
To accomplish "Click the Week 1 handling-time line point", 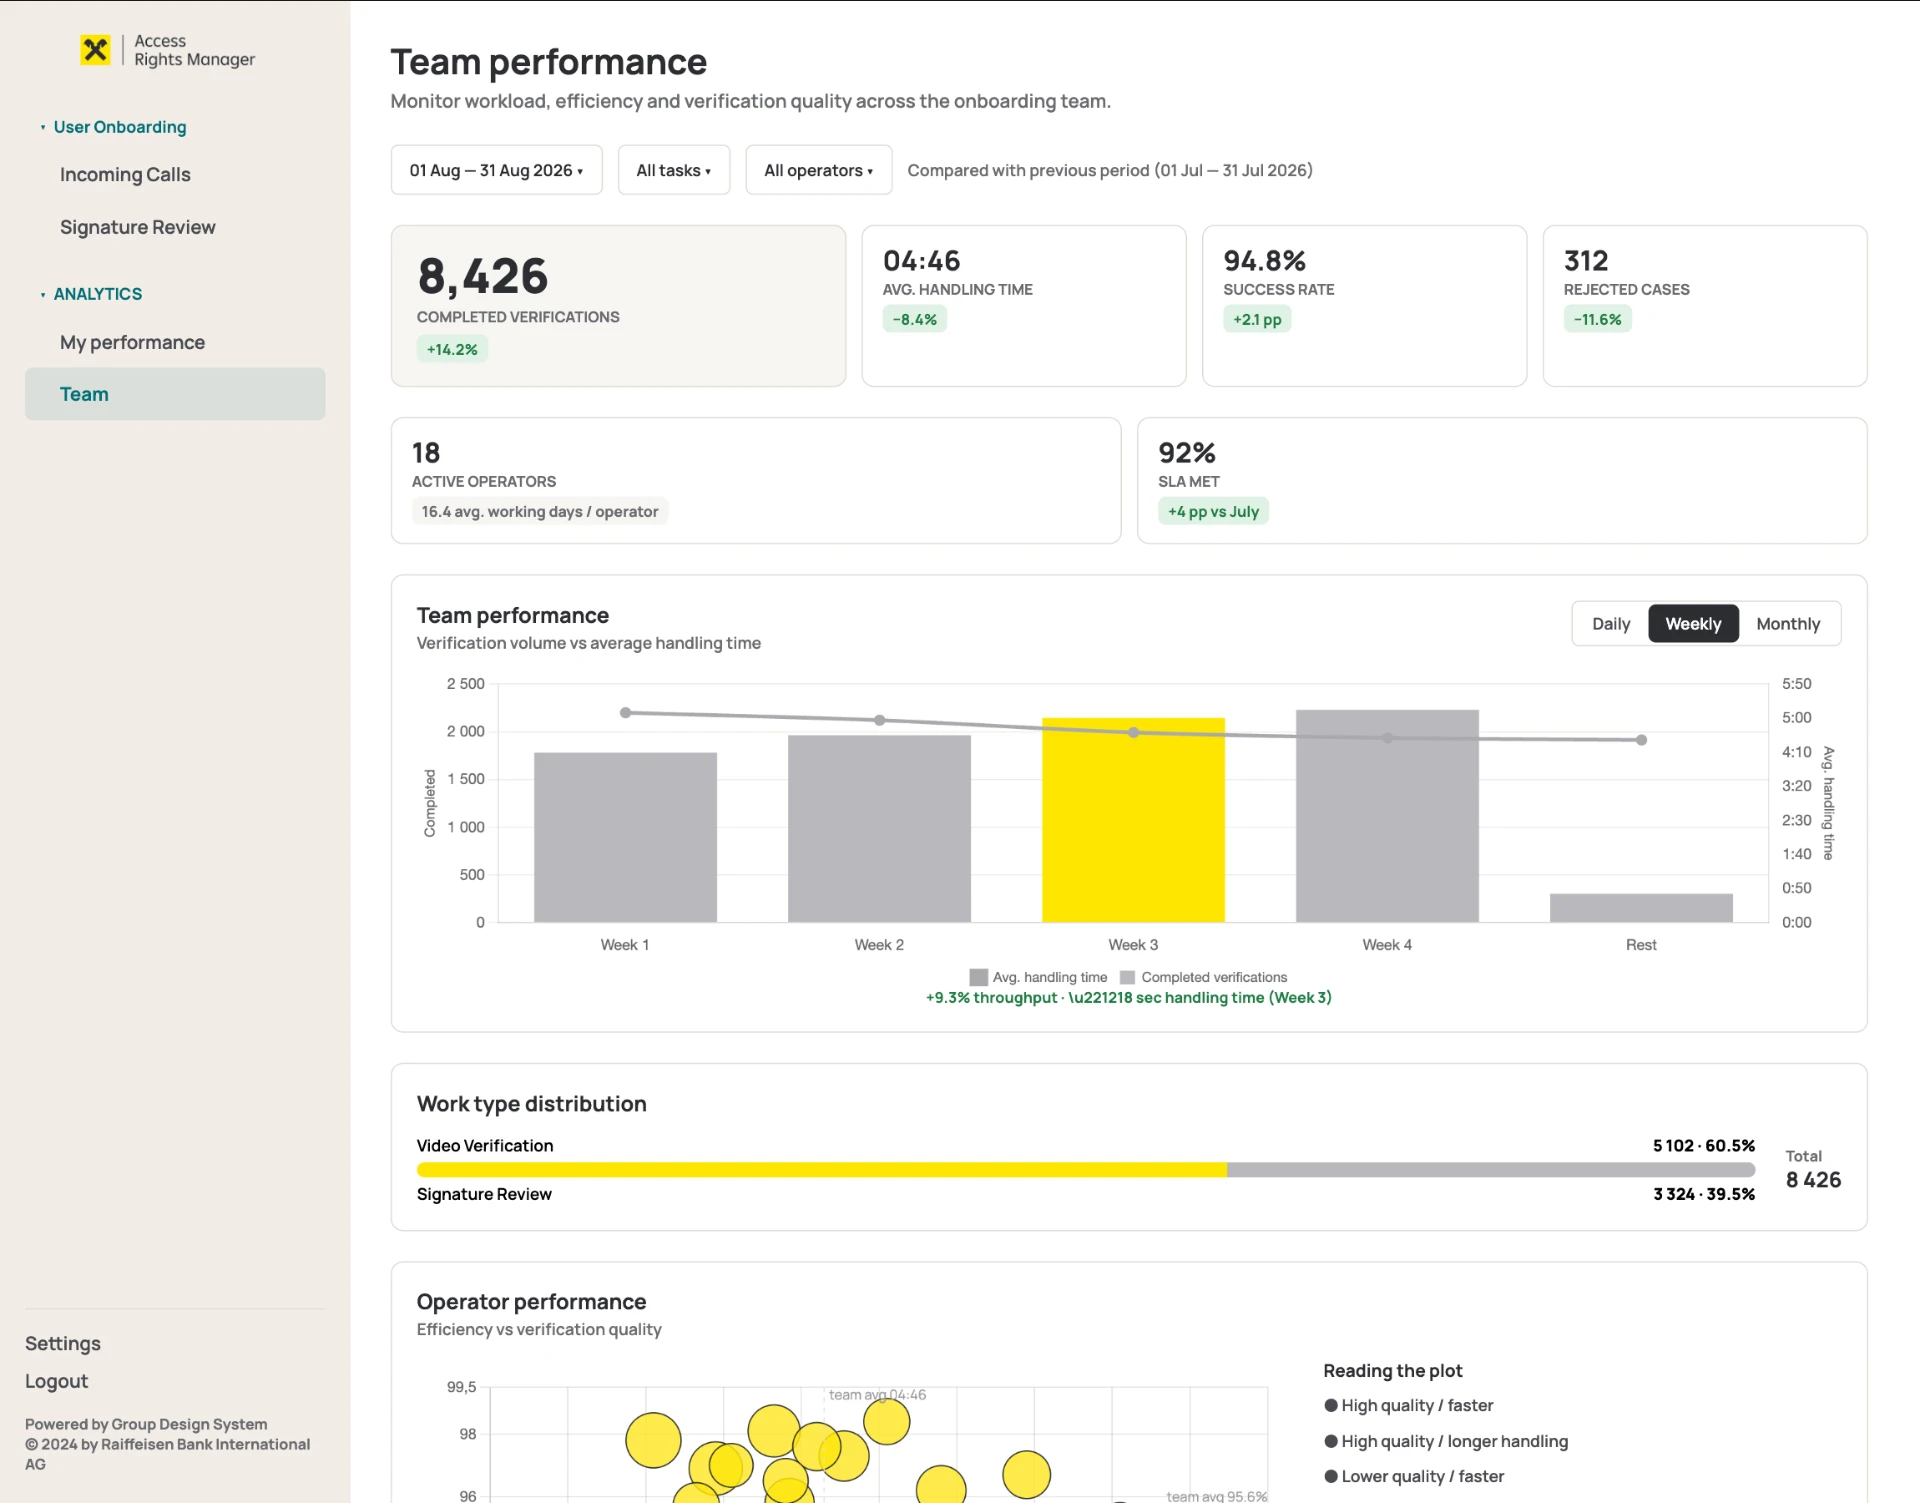I will click(x=625, y=713).
